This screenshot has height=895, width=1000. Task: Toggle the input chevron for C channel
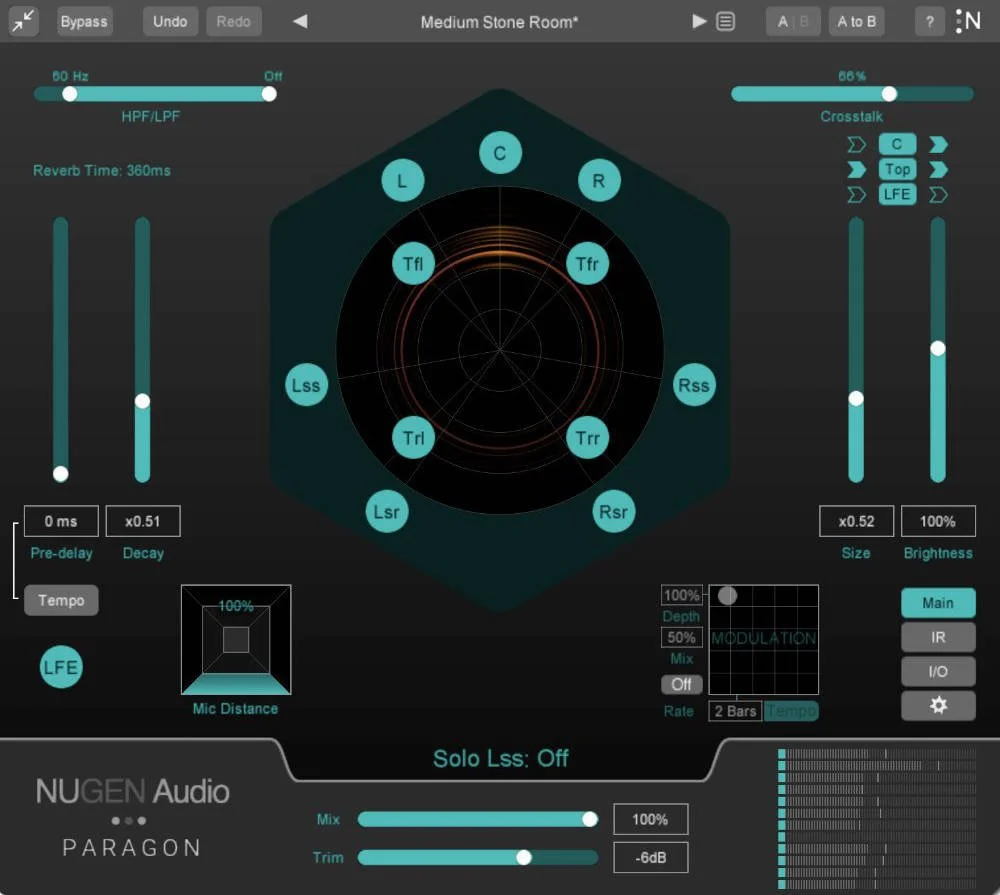pos(856,144)
